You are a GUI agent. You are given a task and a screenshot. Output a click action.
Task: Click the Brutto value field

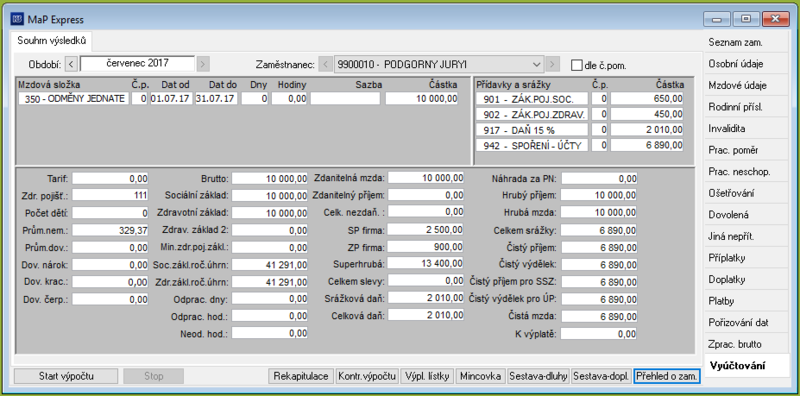270,179
